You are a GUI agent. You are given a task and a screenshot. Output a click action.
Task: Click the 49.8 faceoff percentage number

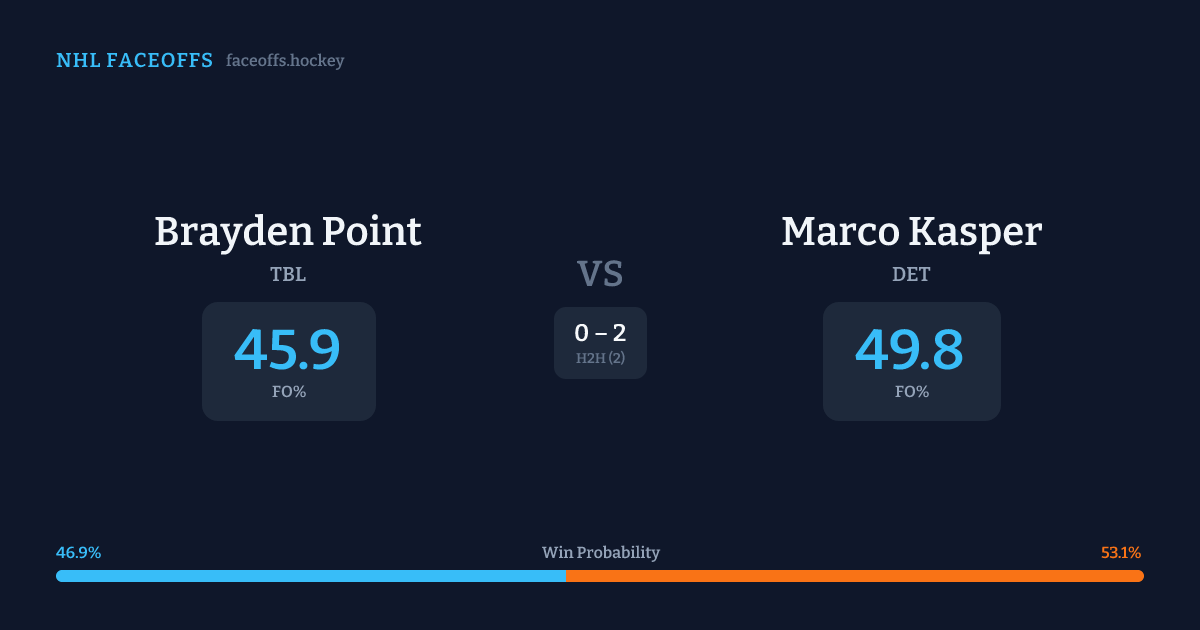910,350
